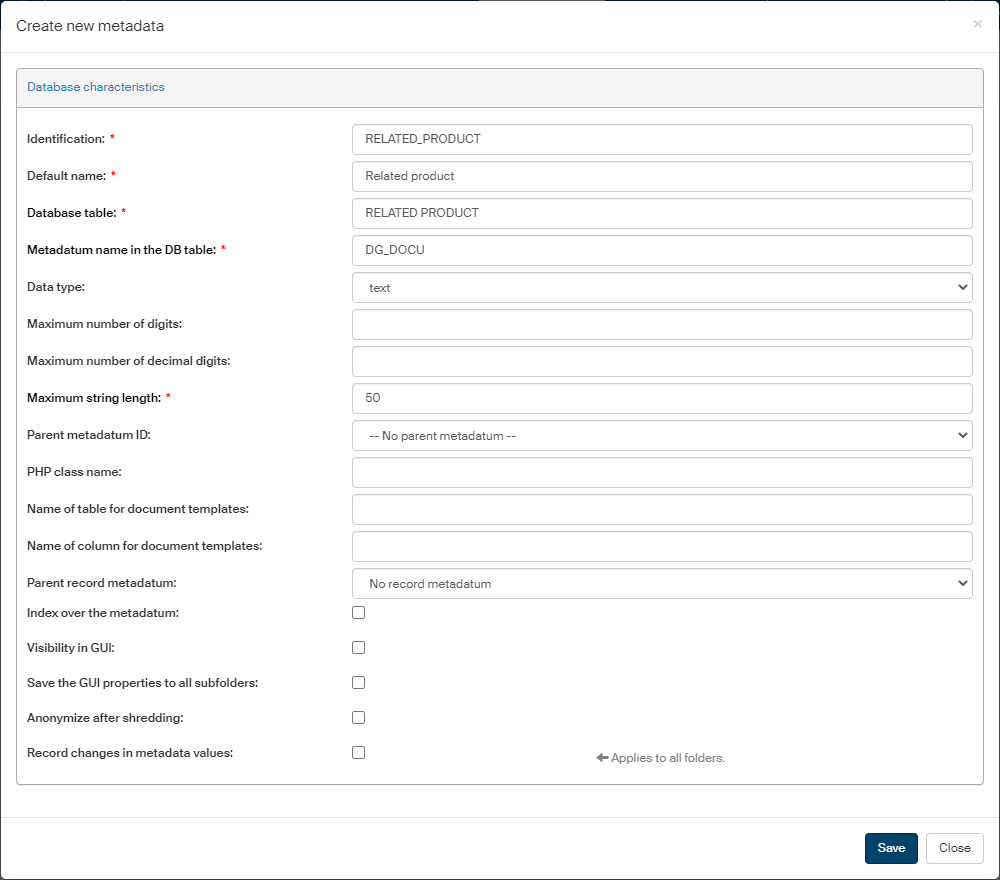Toggle Visibility in GUI checkbox
Image resolution: width=1000 pixels, height=880 pixels.
point(358,647)
